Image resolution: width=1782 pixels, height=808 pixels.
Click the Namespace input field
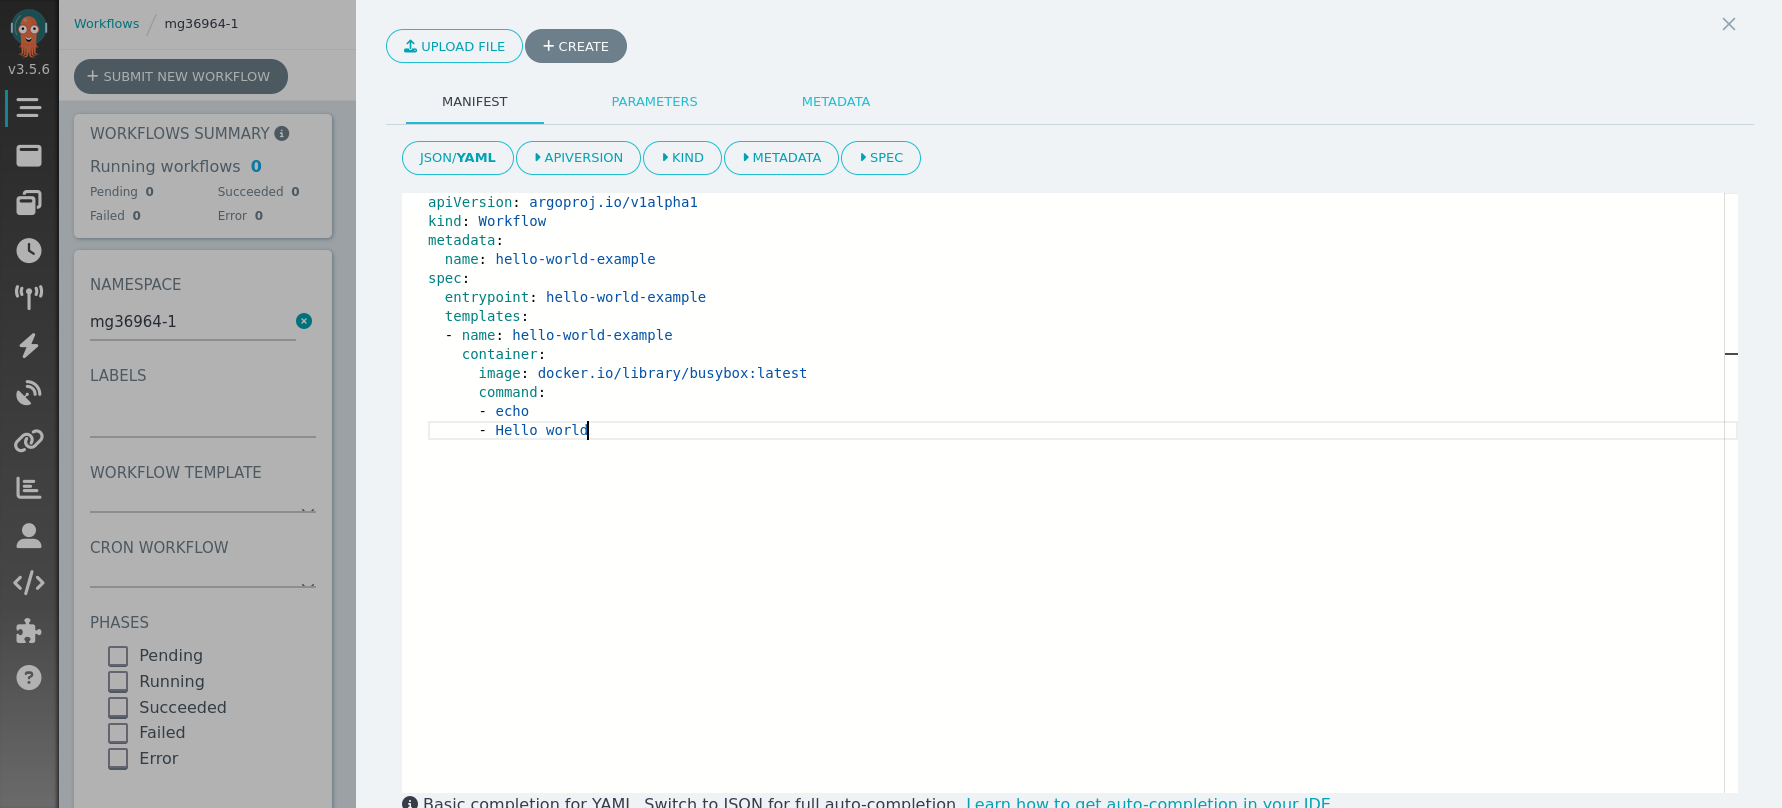pyautogui.click(x=192, y=322)
